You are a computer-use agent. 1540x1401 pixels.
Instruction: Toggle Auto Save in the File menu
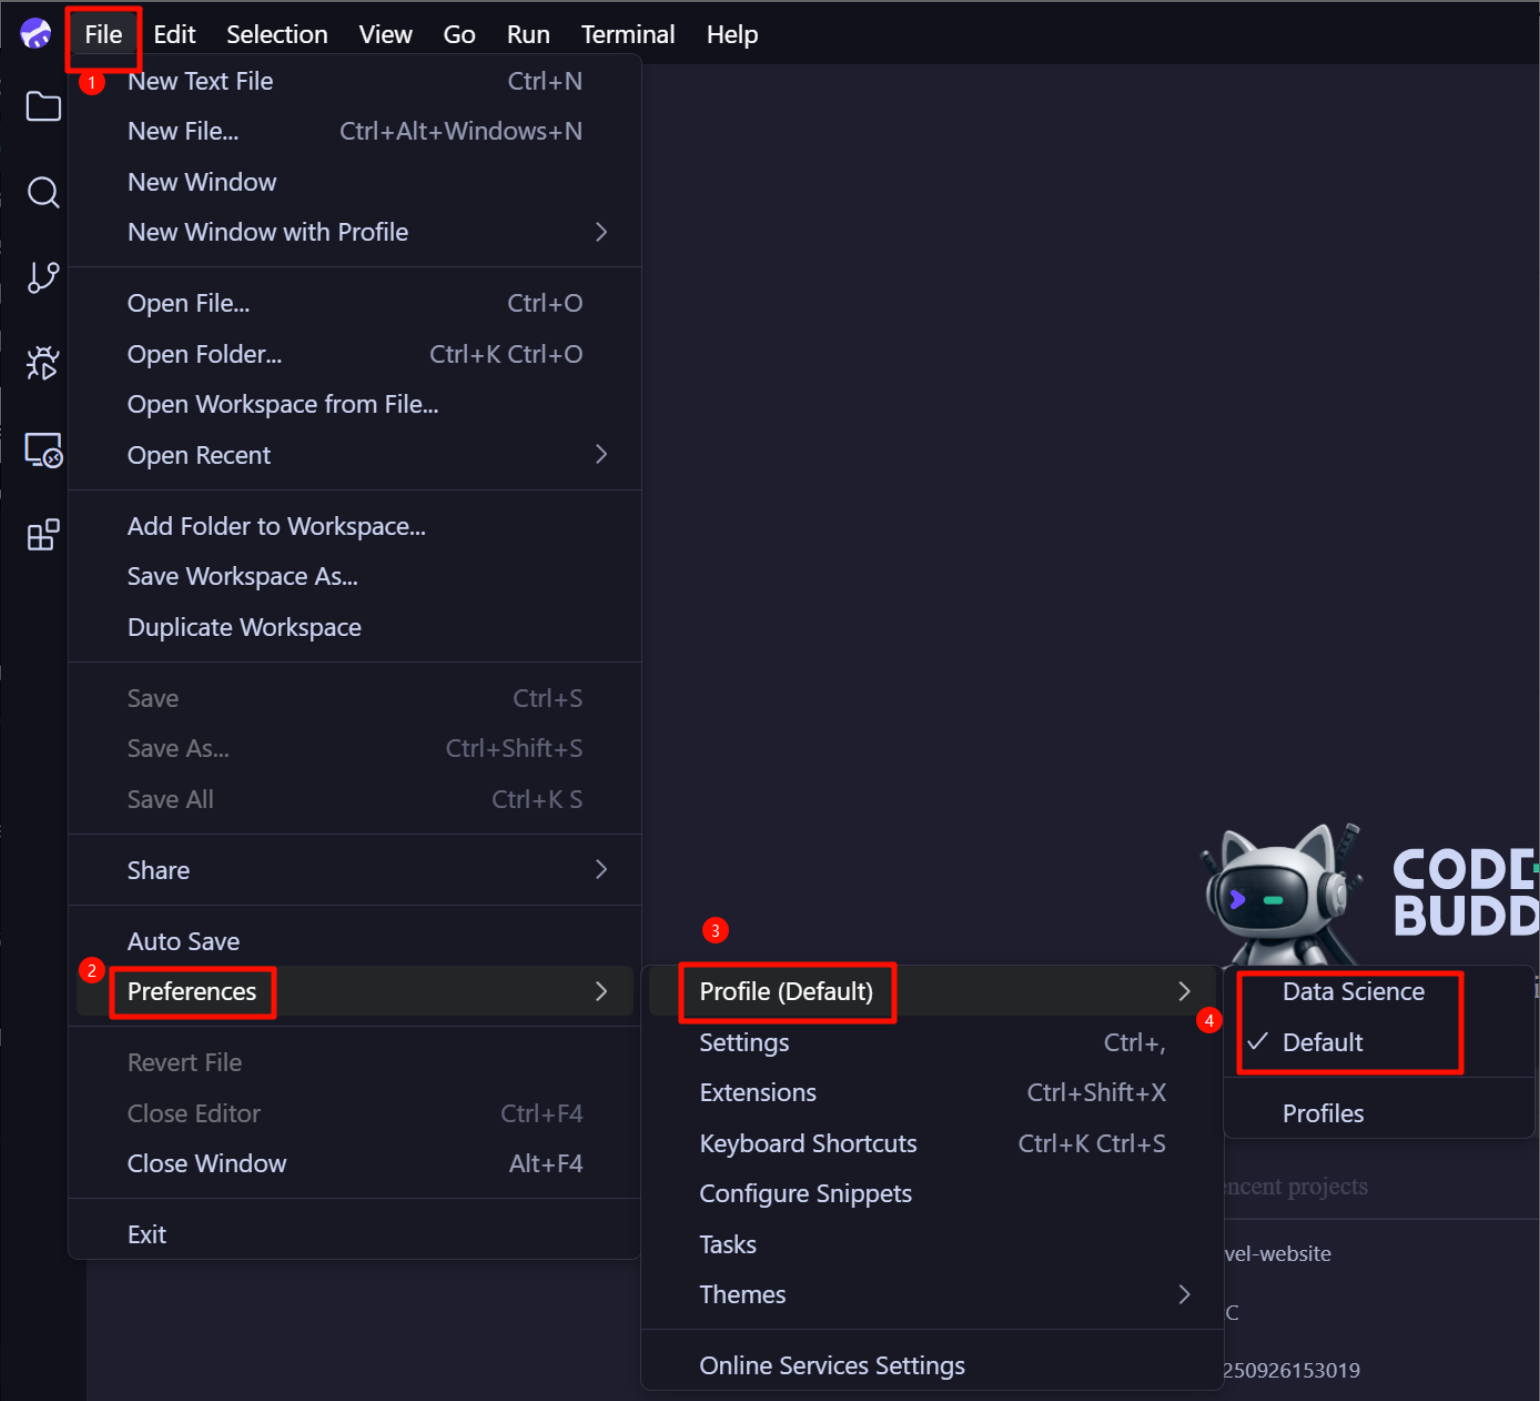pos(183,940)
